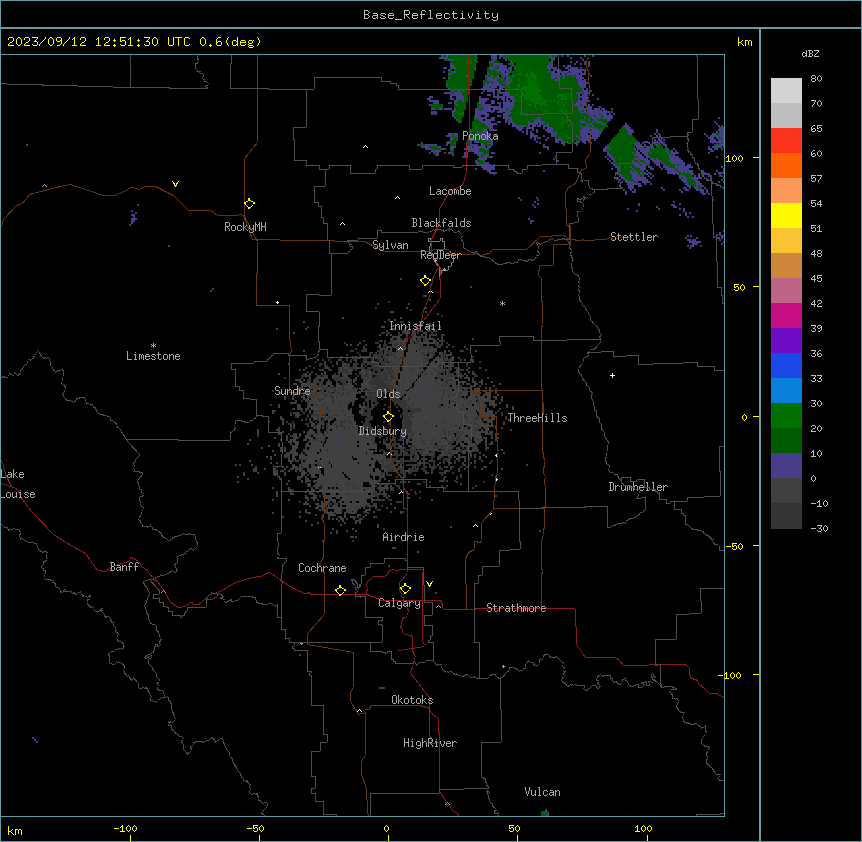
Task: Click the 30 dBZ light blue swatch
Action: (786, 390)
